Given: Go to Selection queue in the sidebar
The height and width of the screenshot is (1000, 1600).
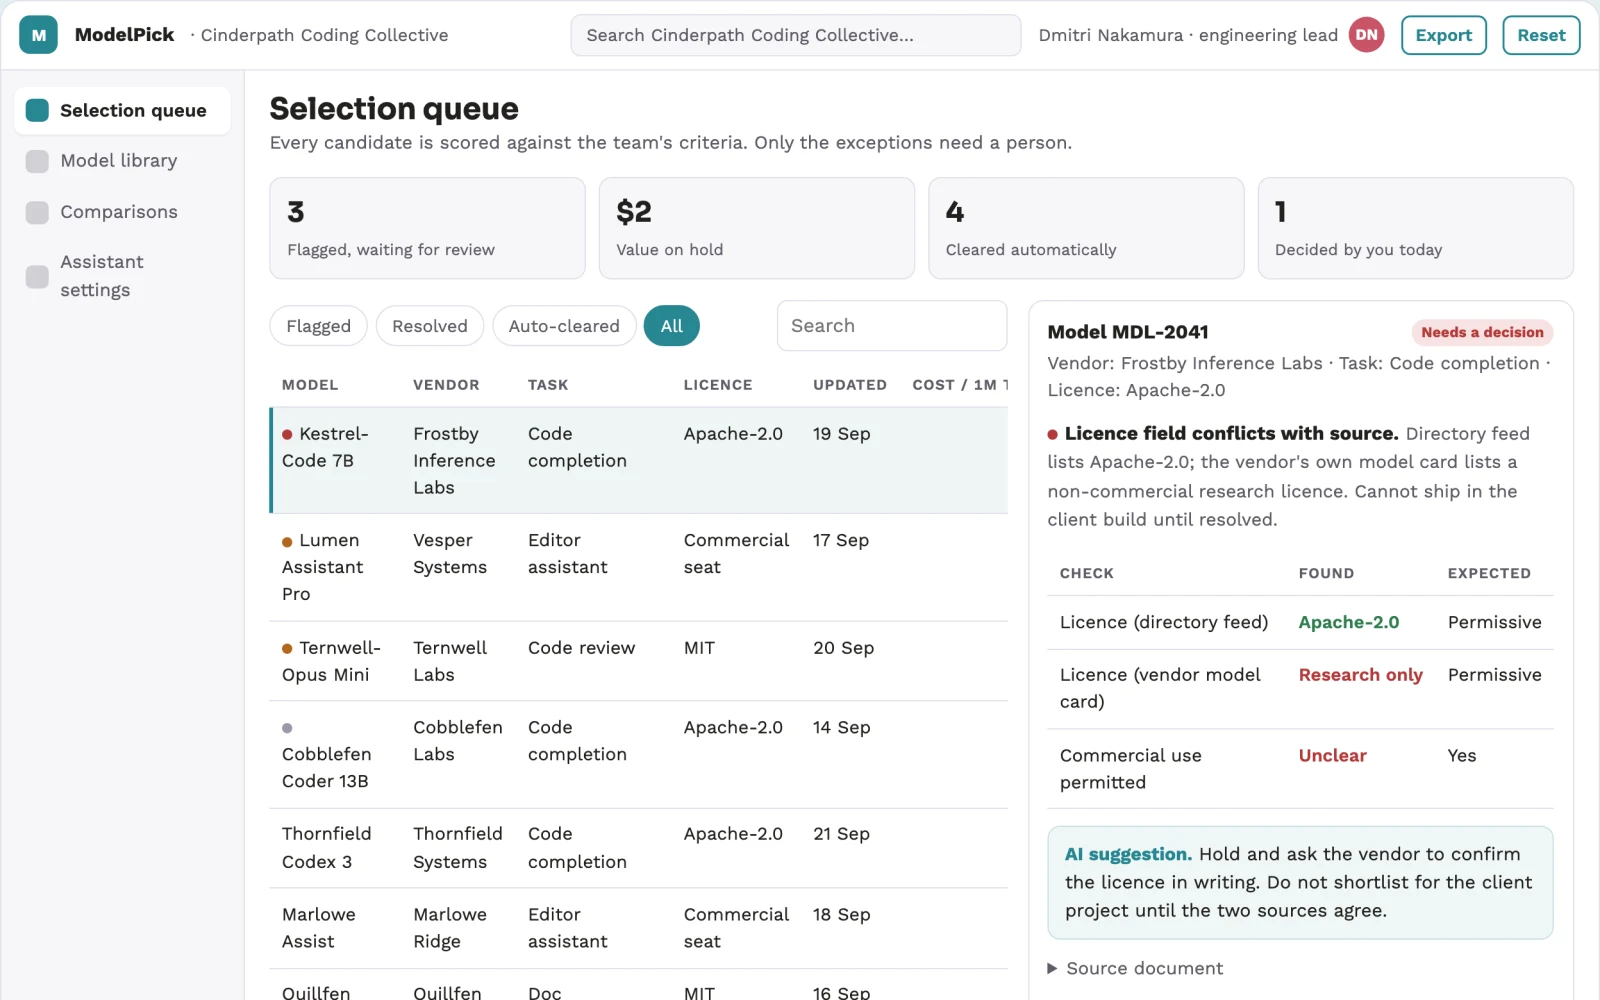Looking at the screenshot, I should (122, 110).
